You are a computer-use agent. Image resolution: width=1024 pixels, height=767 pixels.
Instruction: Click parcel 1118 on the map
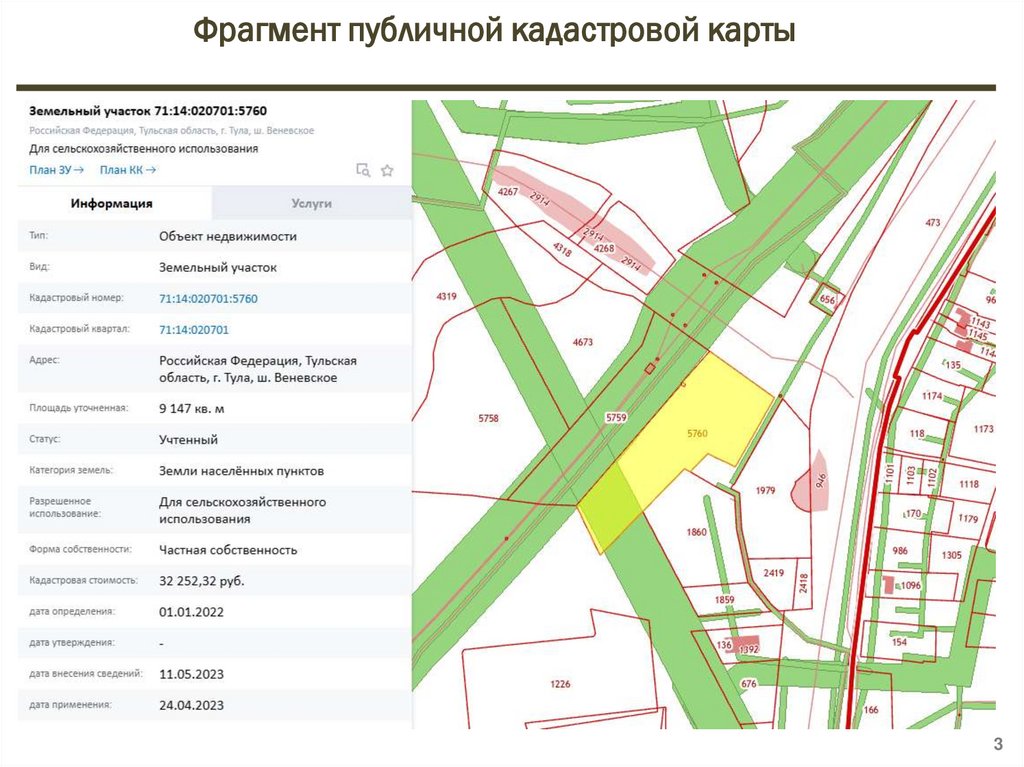(969, 484)
